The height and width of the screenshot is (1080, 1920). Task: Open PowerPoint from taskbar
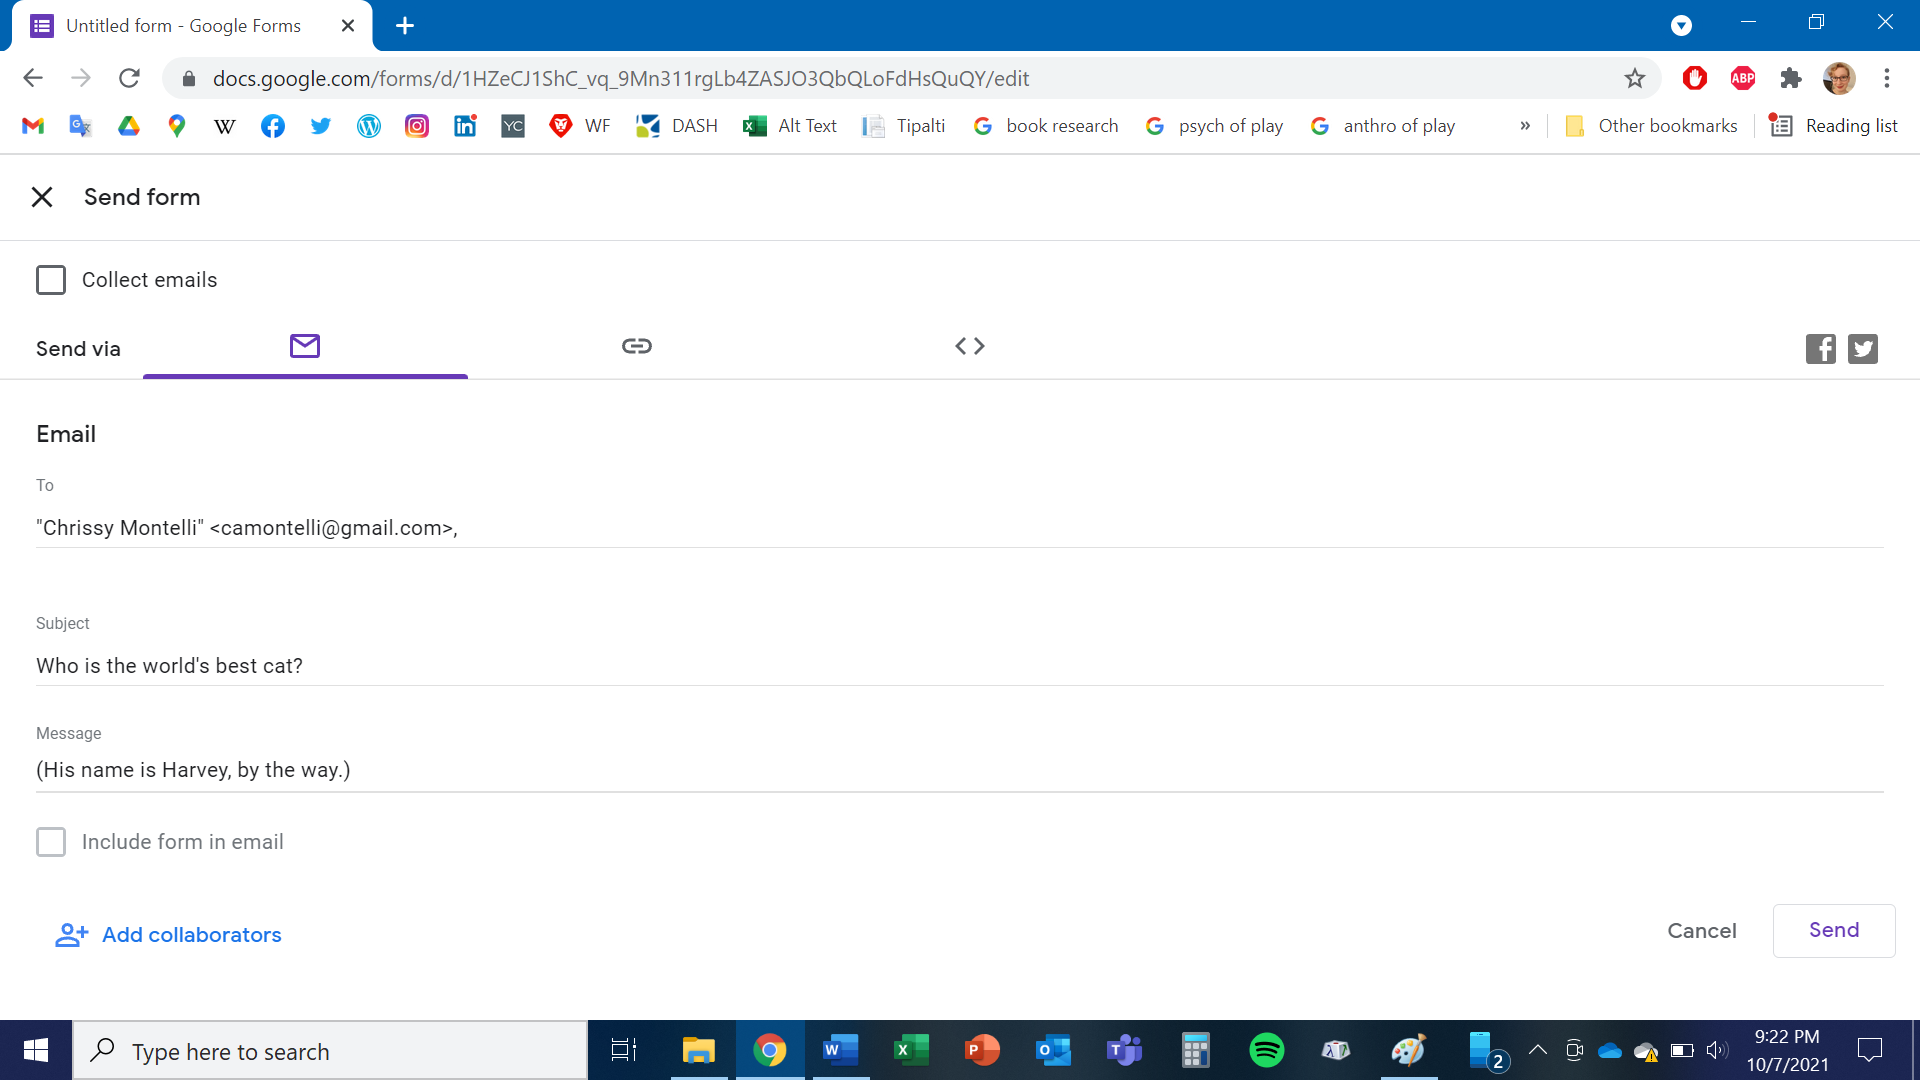pos(981,1050)
